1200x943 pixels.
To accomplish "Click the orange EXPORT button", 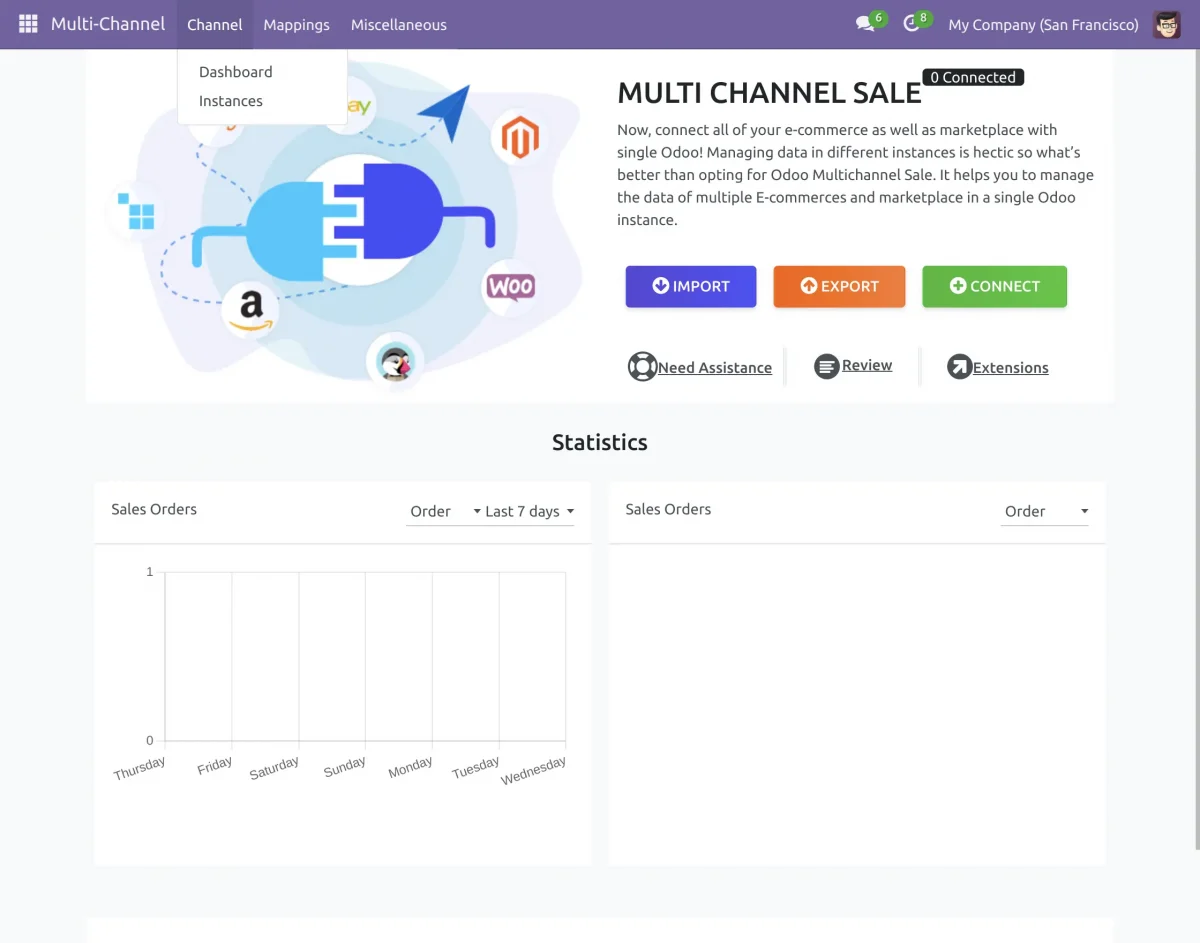I will click(839, 286).
